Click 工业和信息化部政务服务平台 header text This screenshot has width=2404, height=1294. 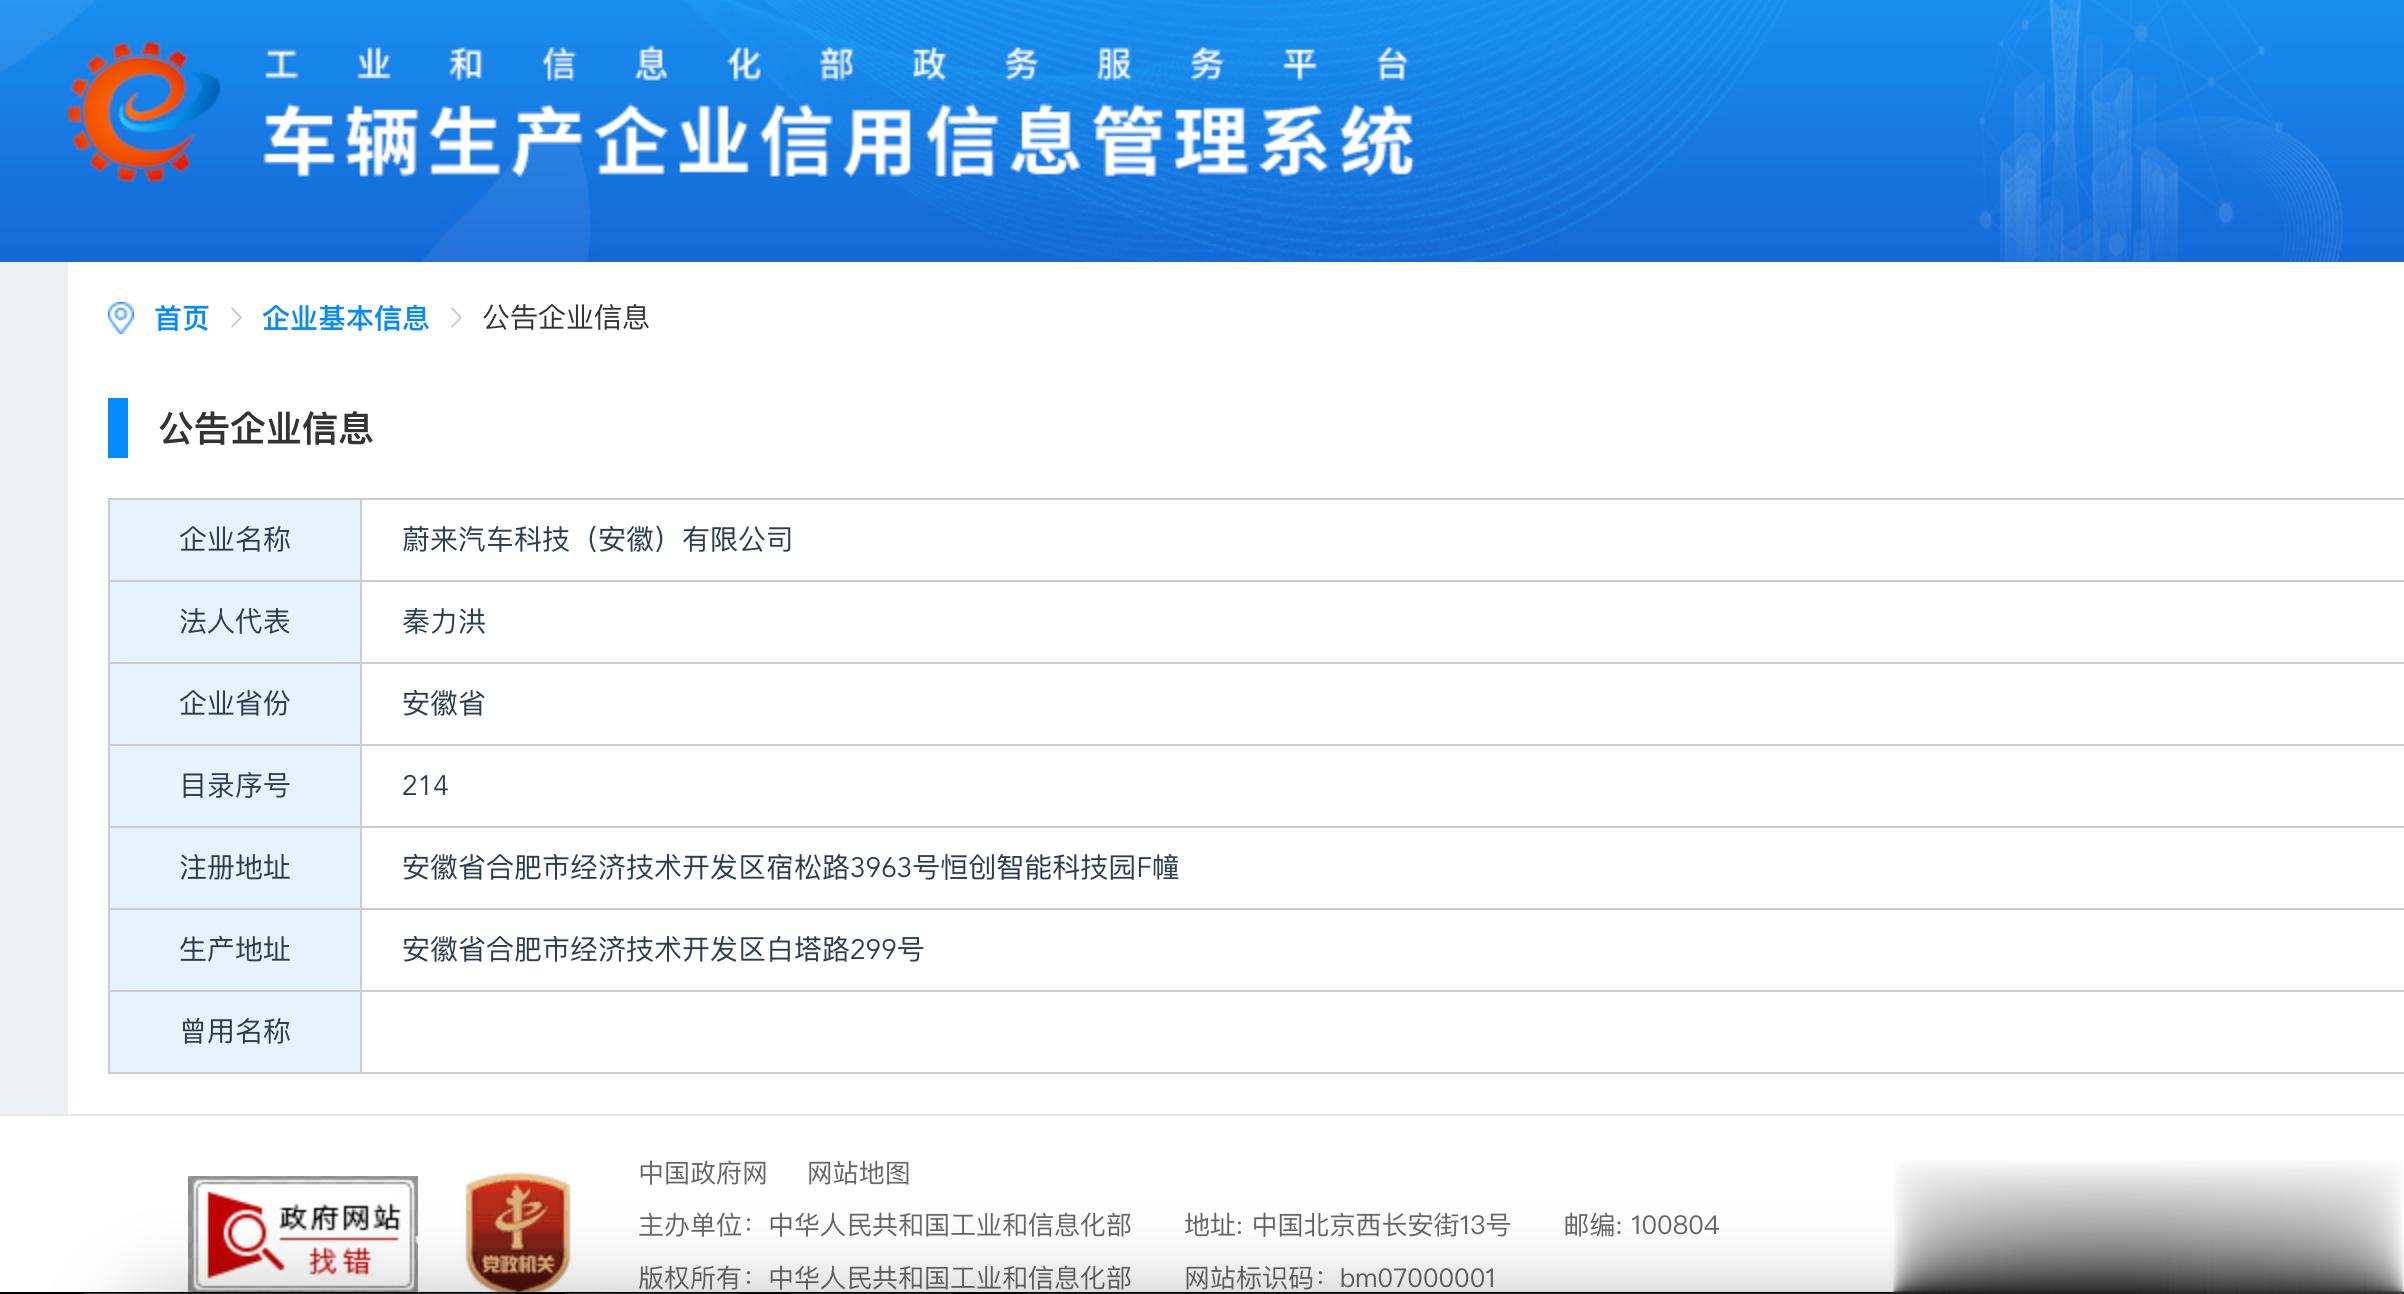pos(838,65)
